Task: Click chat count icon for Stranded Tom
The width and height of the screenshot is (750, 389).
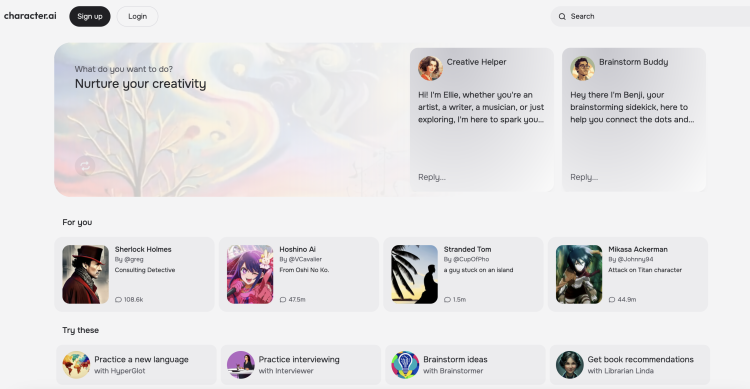Action: click(x=447, y=300)
